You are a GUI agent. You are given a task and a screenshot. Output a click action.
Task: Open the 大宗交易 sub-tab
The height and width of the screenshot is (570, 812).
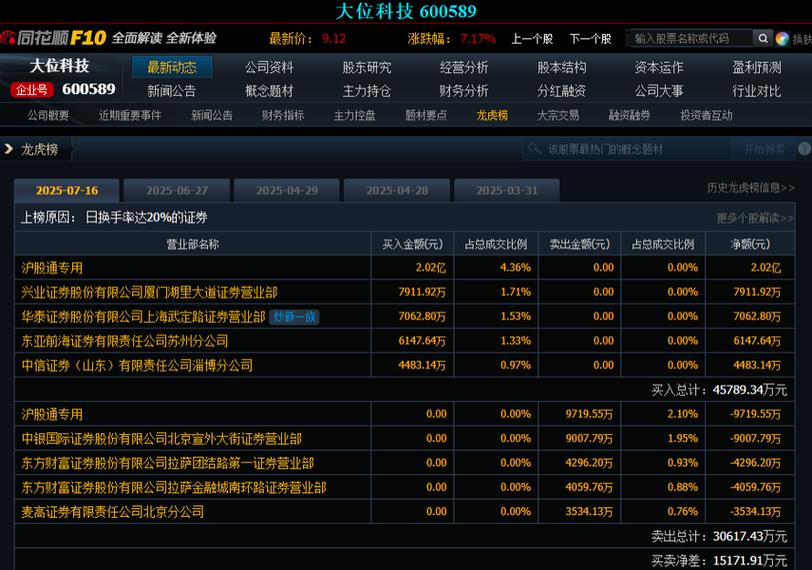coord(557,115)
